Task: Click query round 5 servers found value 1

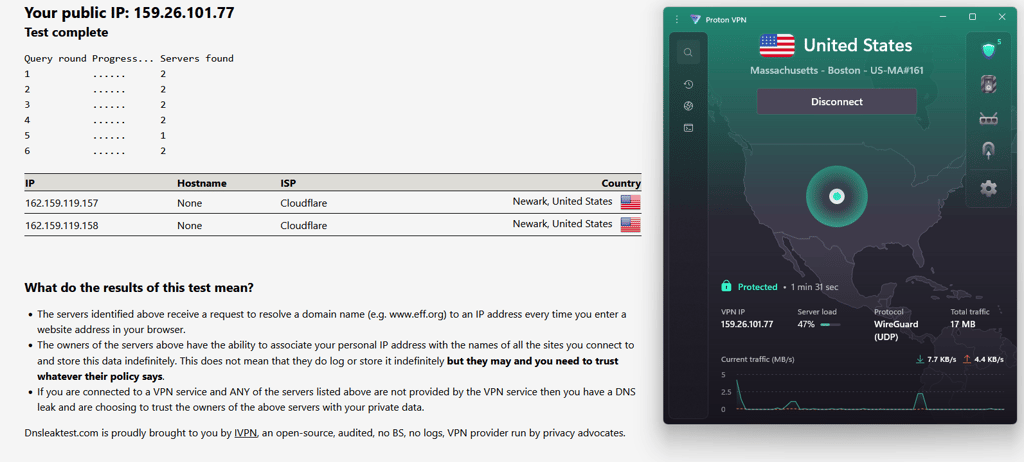Action: [x=163, y=136]
